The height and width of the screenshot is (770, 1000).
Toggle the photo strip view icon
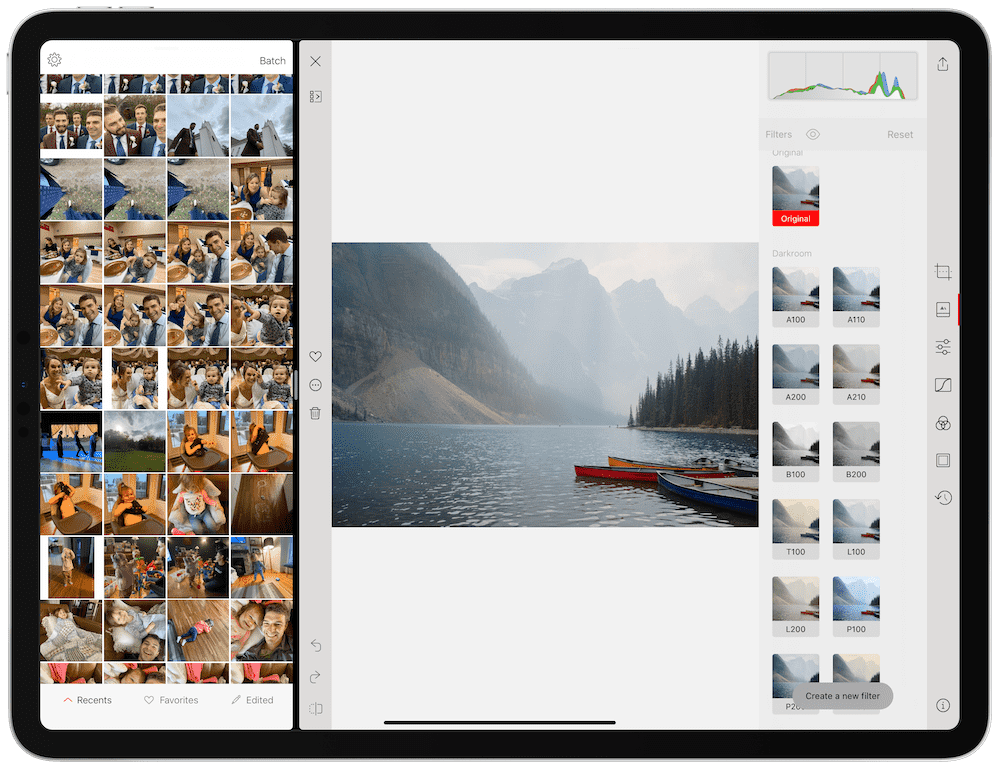pyautogui.click(x=315, y=96)
